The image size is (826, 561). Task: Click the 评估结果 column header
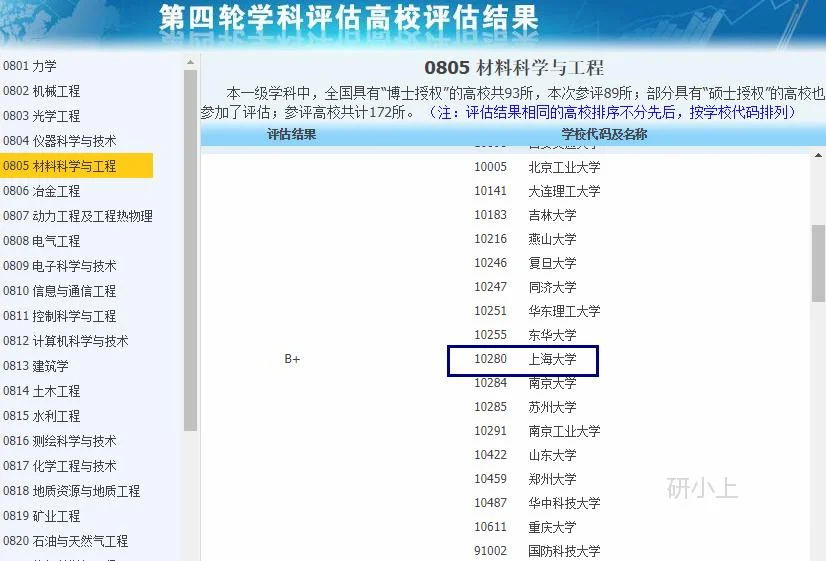click(291, 134)
